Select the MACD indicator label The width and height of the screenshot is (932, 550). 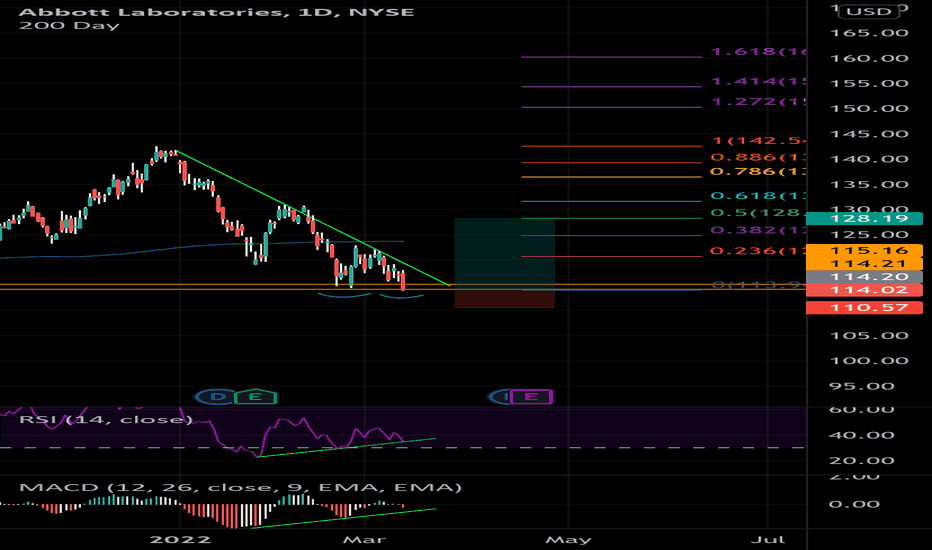coord(240,488)
